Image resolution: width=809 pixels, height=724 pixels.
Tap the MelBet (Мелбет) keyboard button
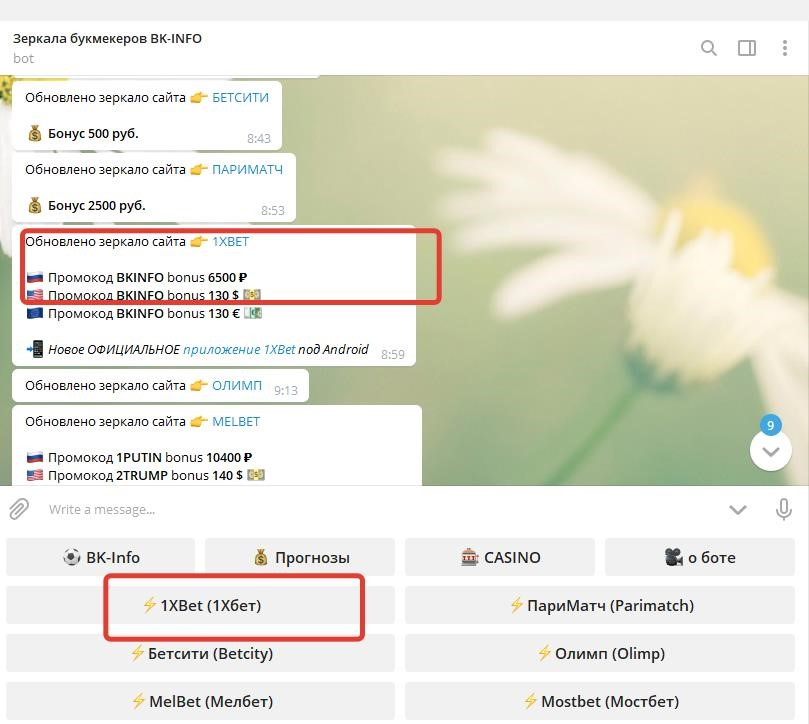click(x=201, y=701)
